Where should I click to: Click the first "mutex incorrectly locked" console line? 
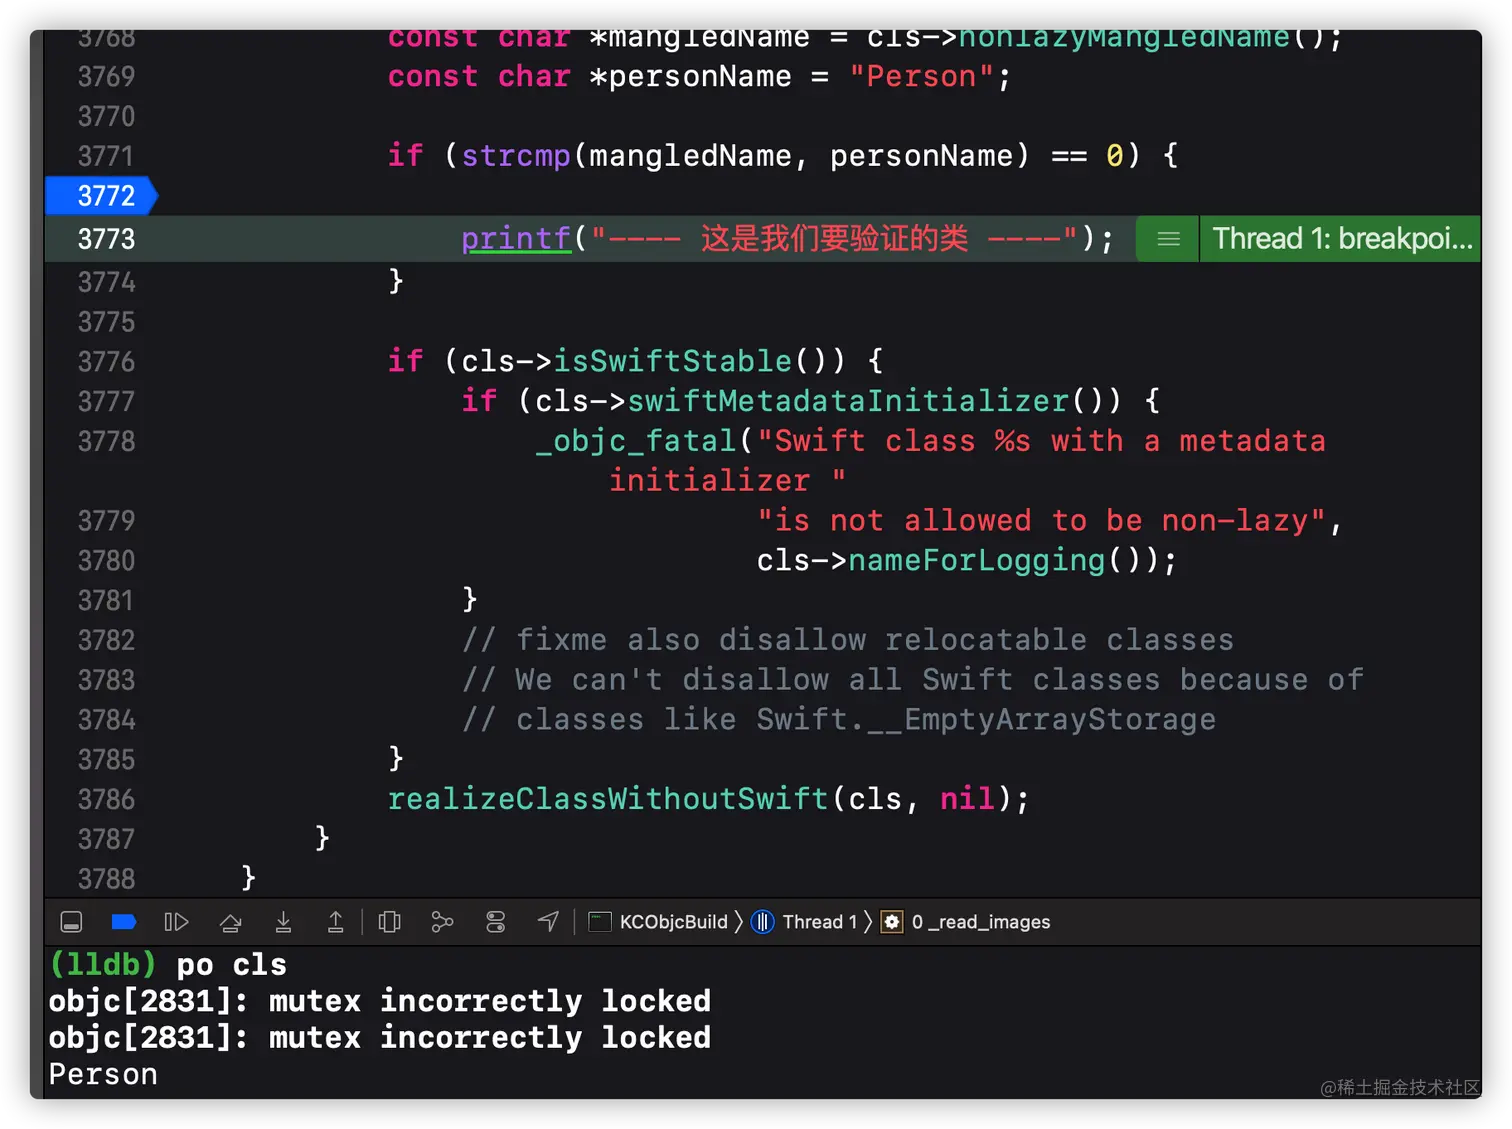click(380, 1001)
